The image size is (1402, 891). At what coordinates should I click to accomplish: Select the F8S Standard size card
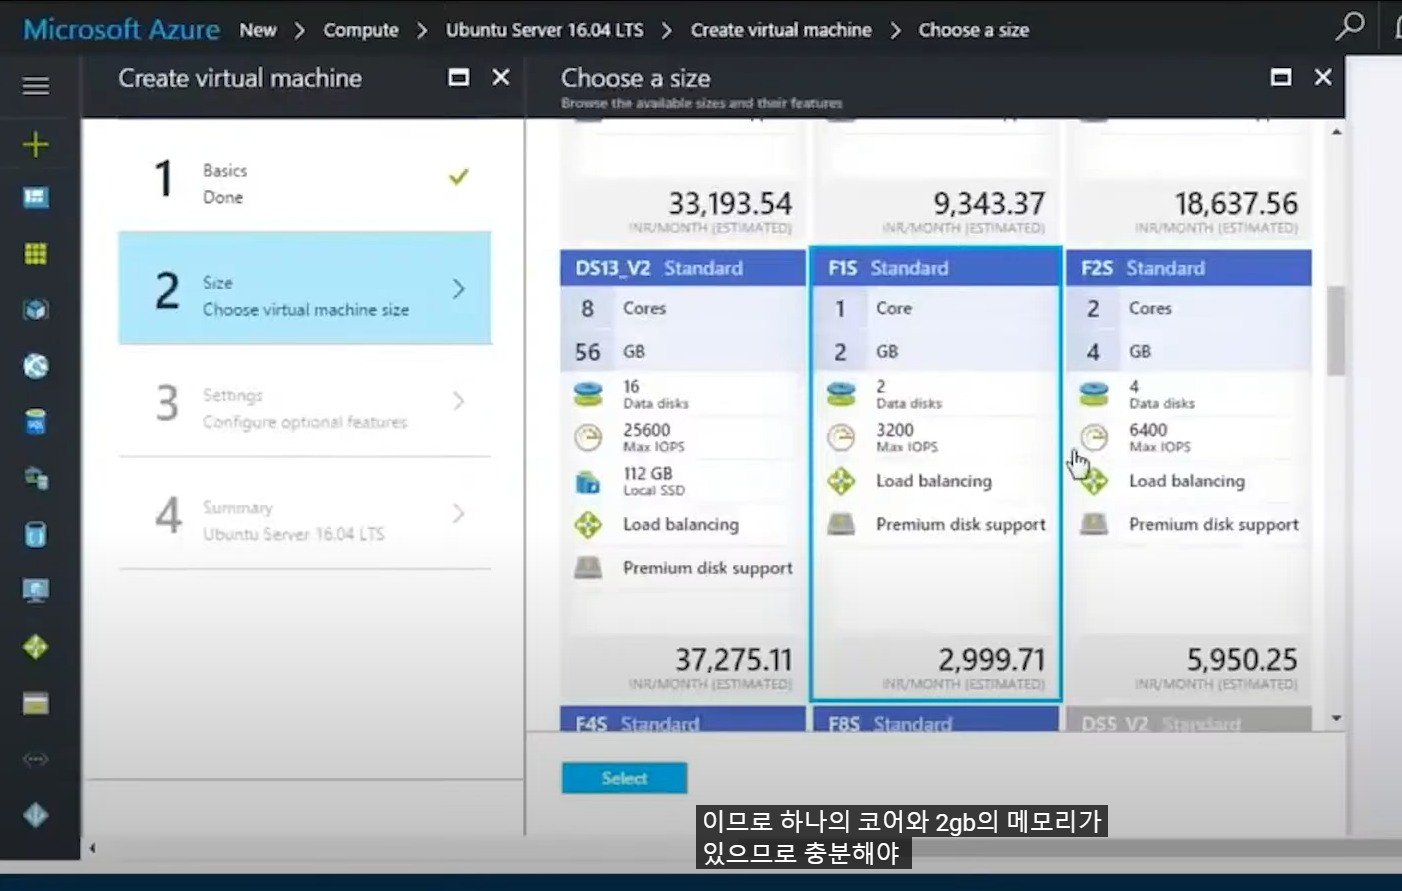(x=935, y=720)
